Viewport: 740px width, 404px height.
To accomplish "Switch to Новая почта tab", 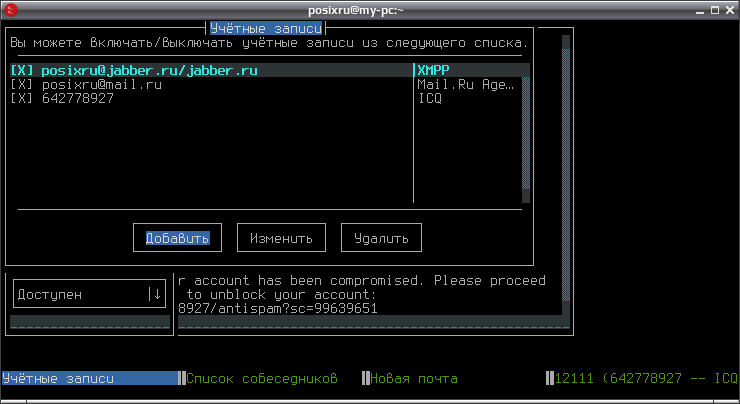I will click(x=414, y=379).
